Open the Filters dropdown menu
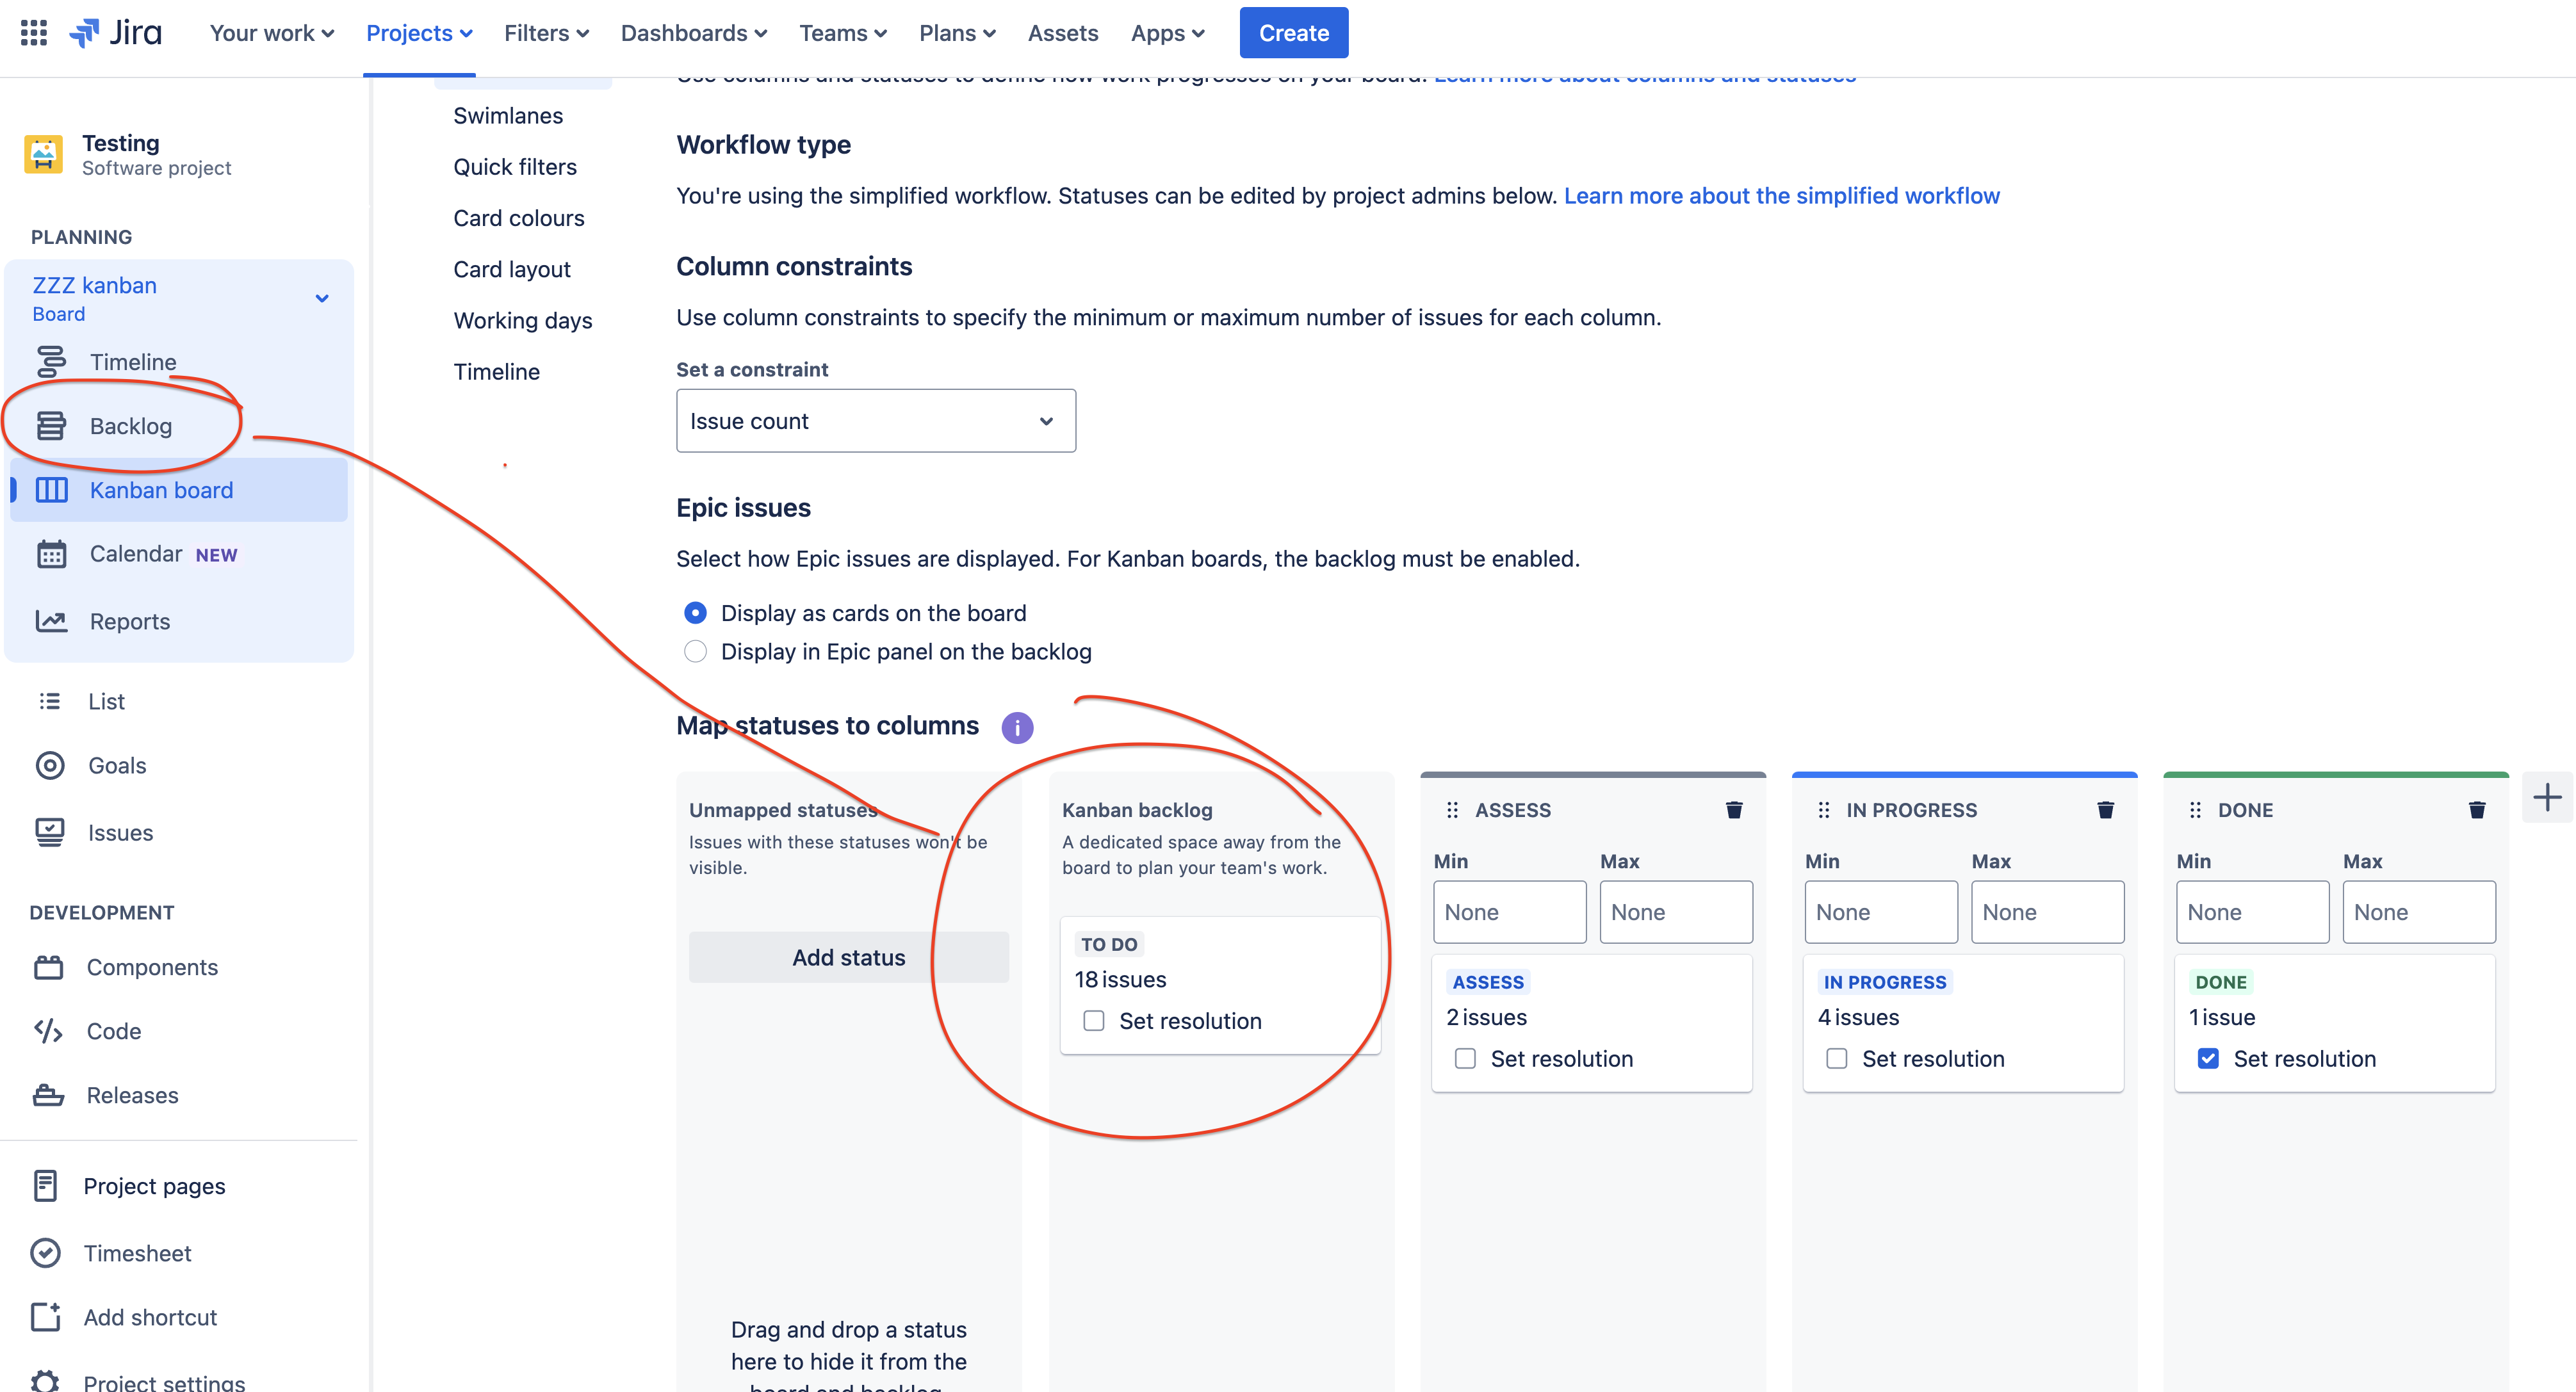The width and height of the screenshot is (2576, 1392). 546,33
